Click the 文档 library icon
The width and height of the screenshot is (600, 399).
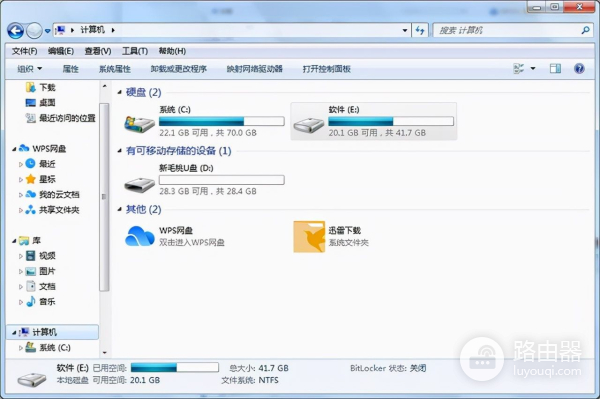(31, 286)
